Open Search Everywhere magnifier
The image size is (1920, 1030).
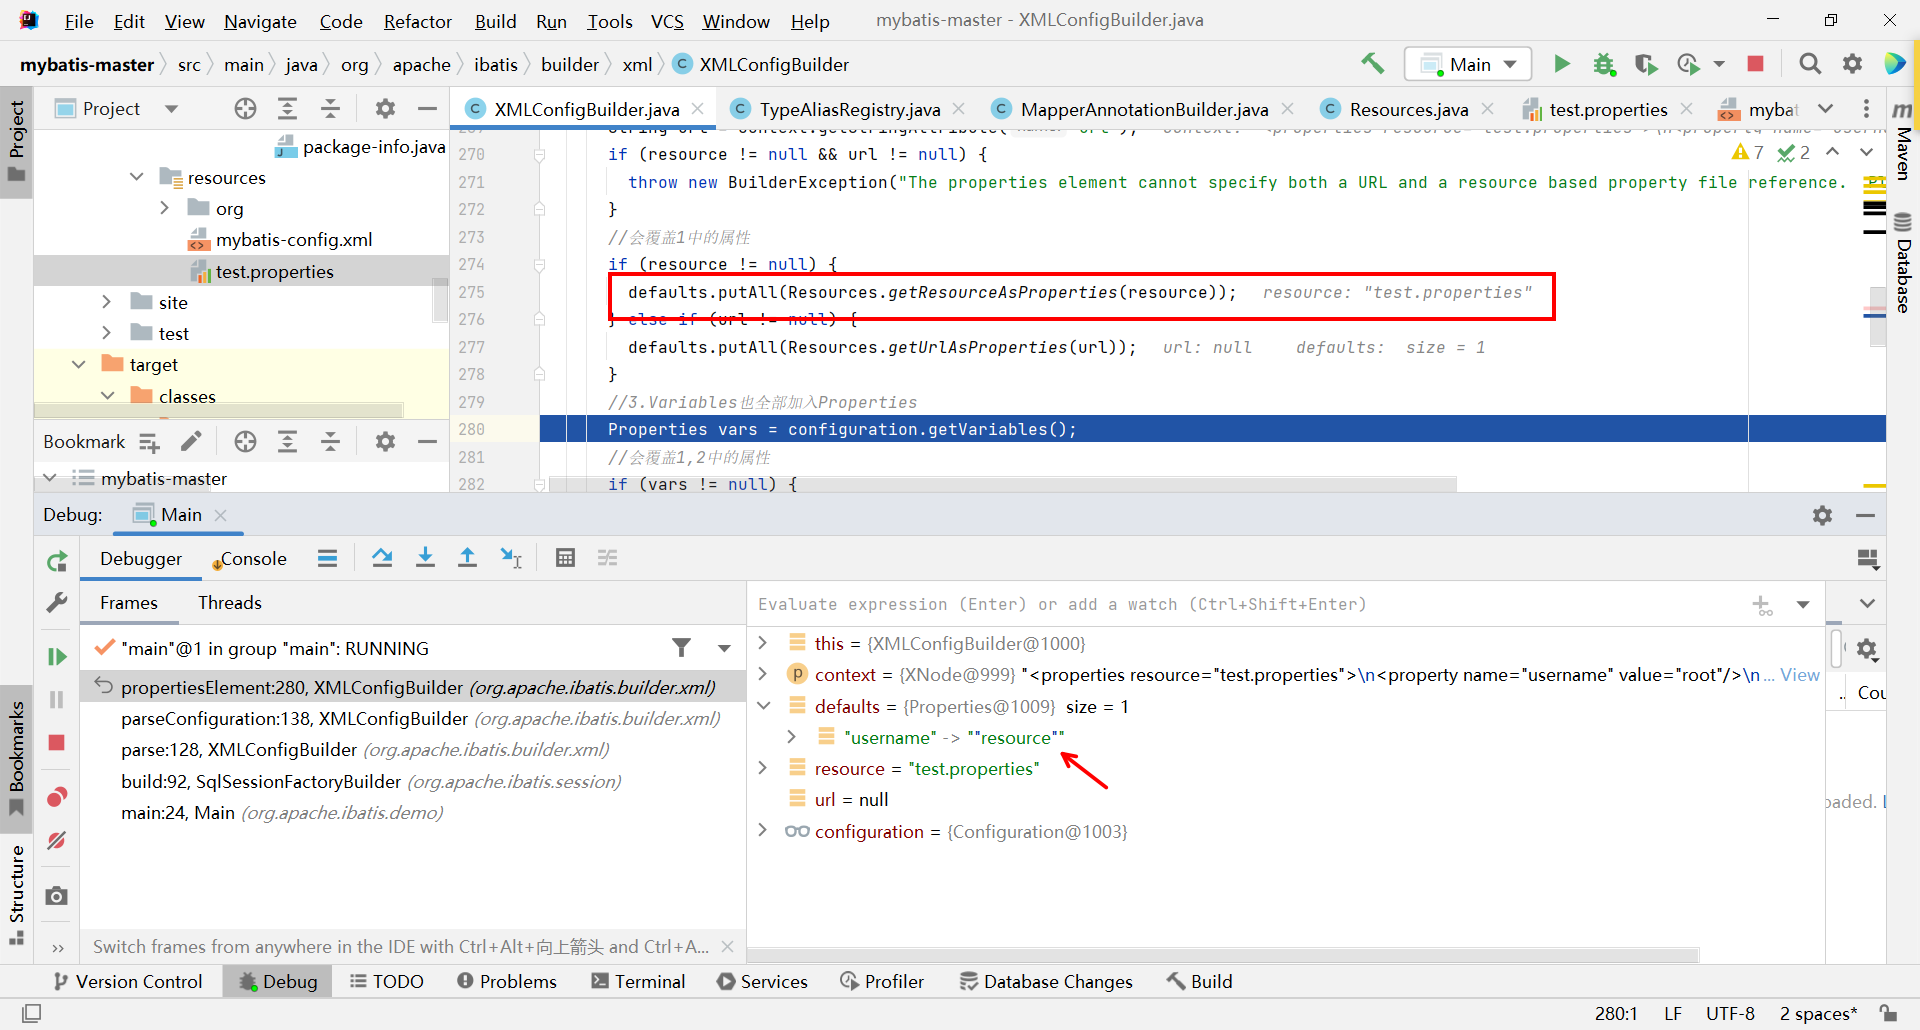click(x=1810, y=64)
